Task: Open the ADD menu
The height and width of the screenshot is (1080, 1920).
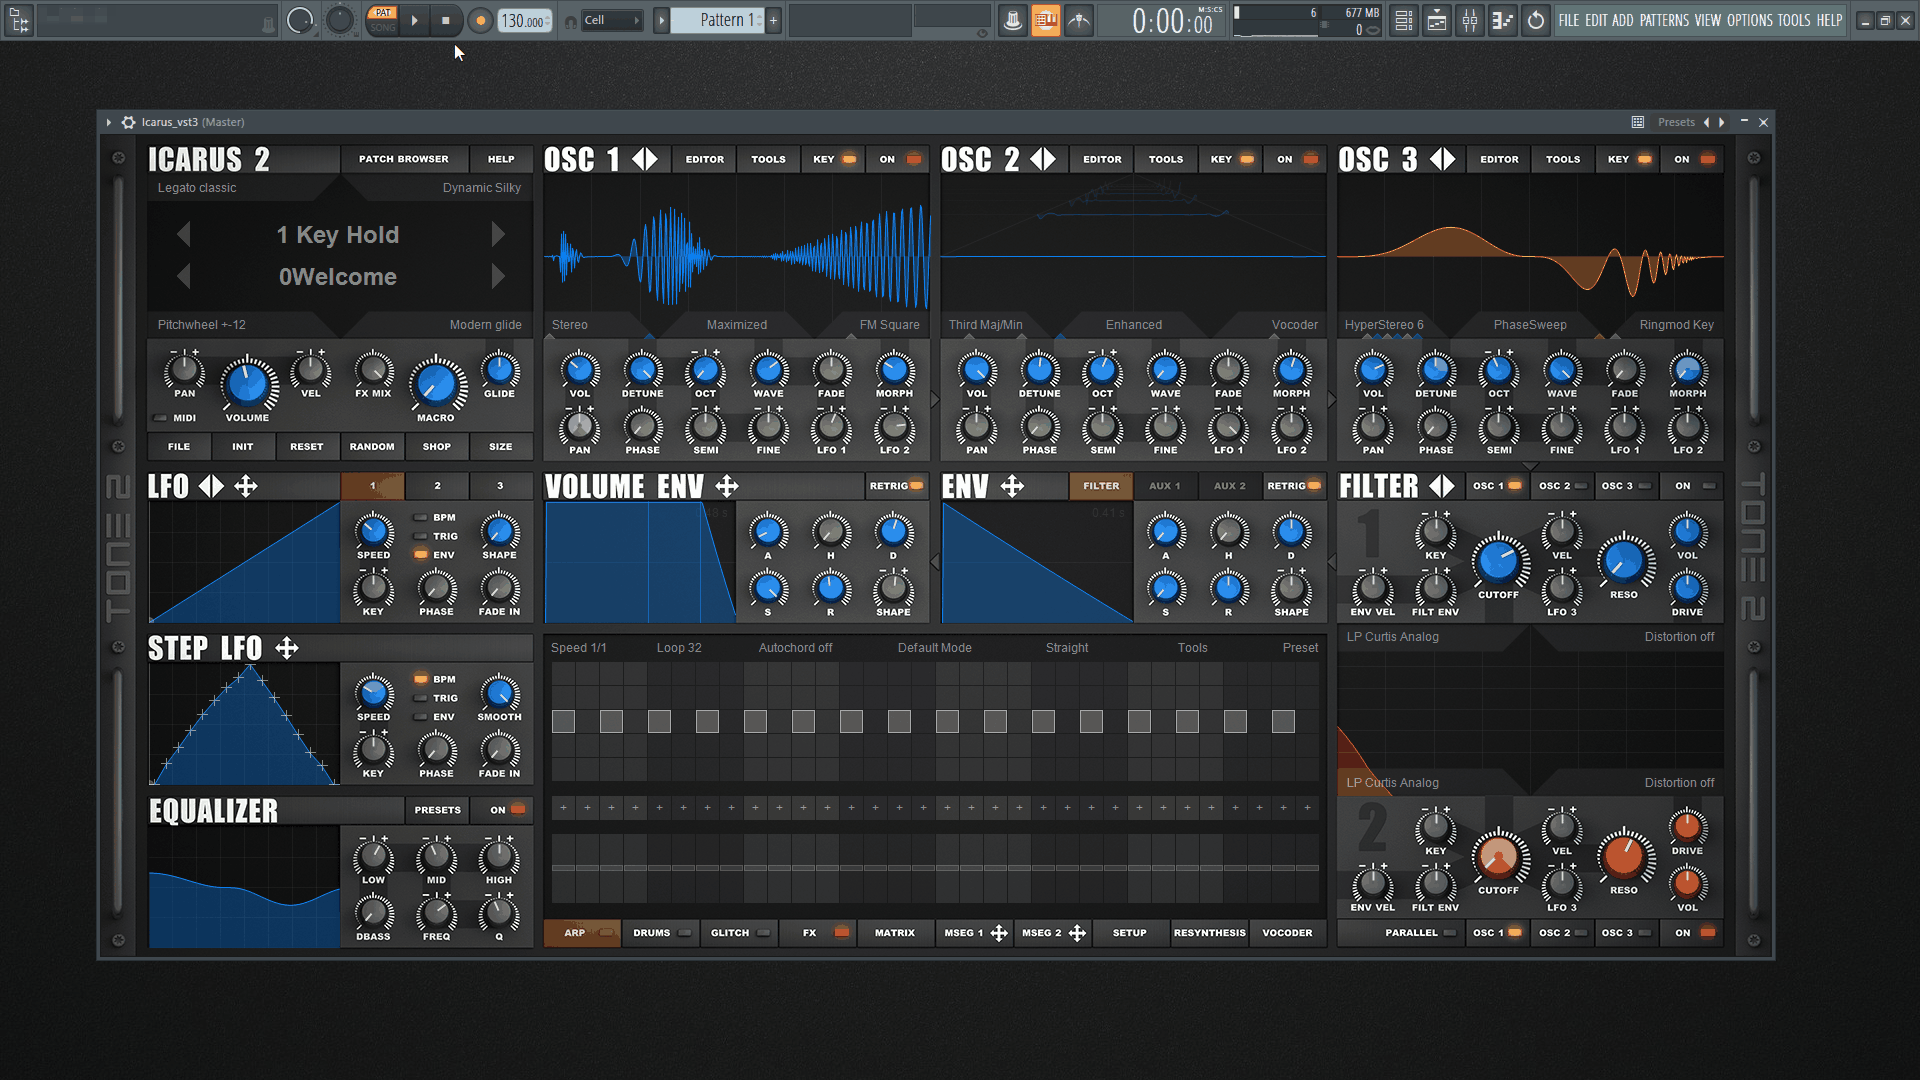Action: (x=1623, y=20)
